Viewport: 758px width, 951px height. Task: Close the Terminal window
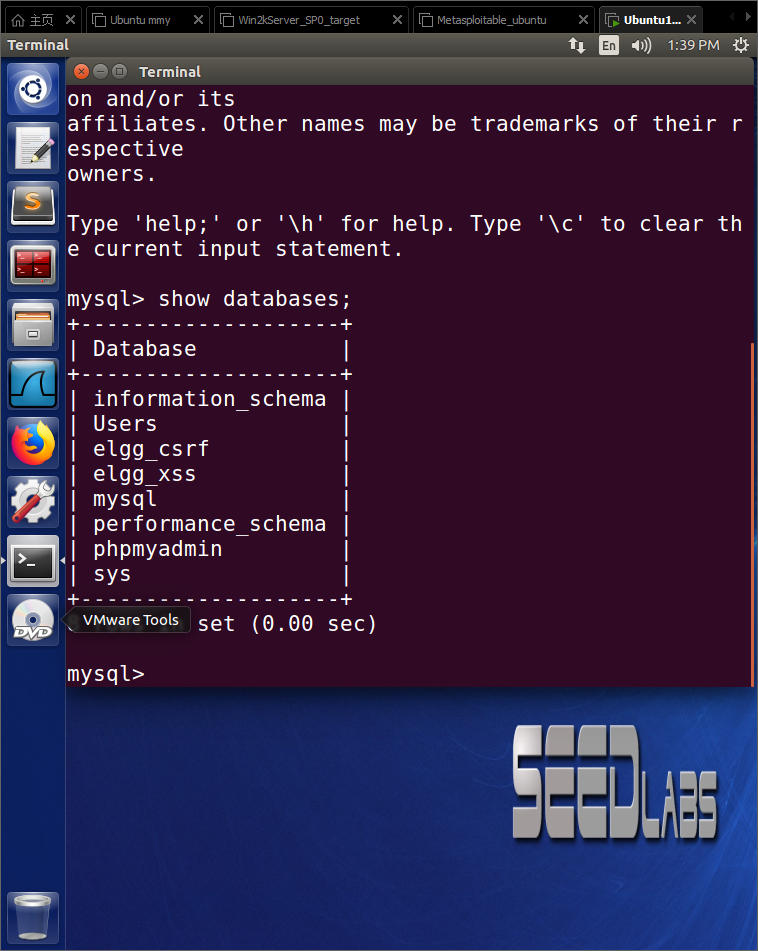[81, 72]
